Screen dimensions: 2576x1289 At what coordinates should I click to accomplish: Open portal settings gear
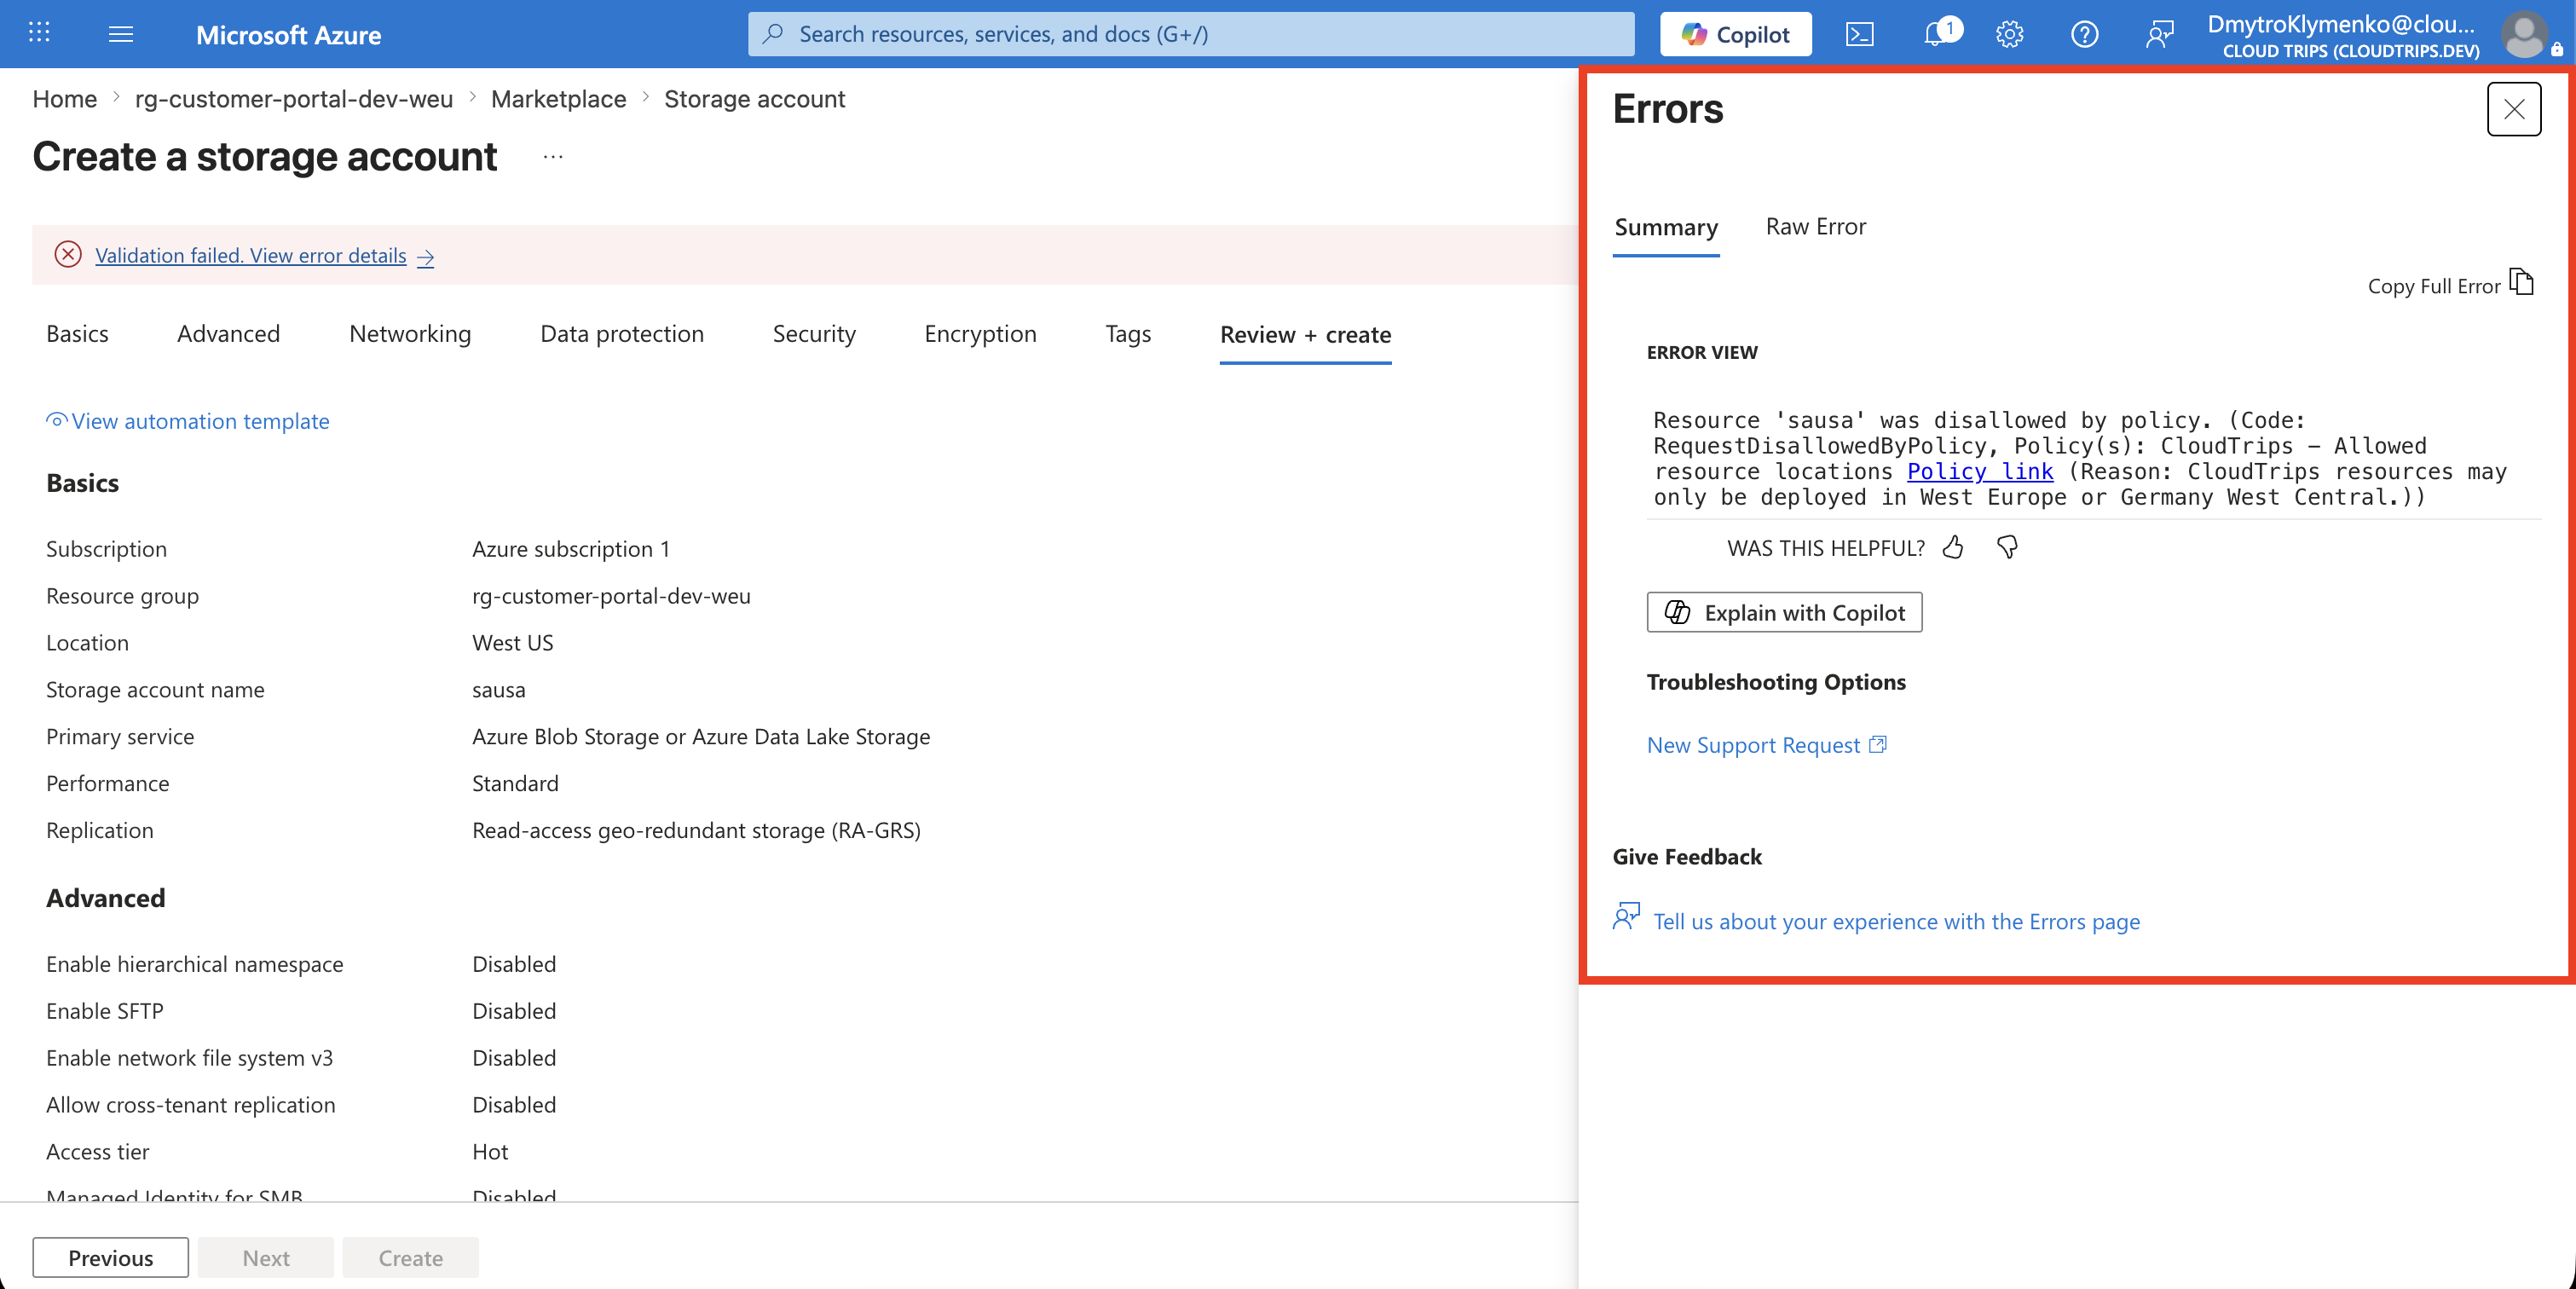[x=2010, y=34]
